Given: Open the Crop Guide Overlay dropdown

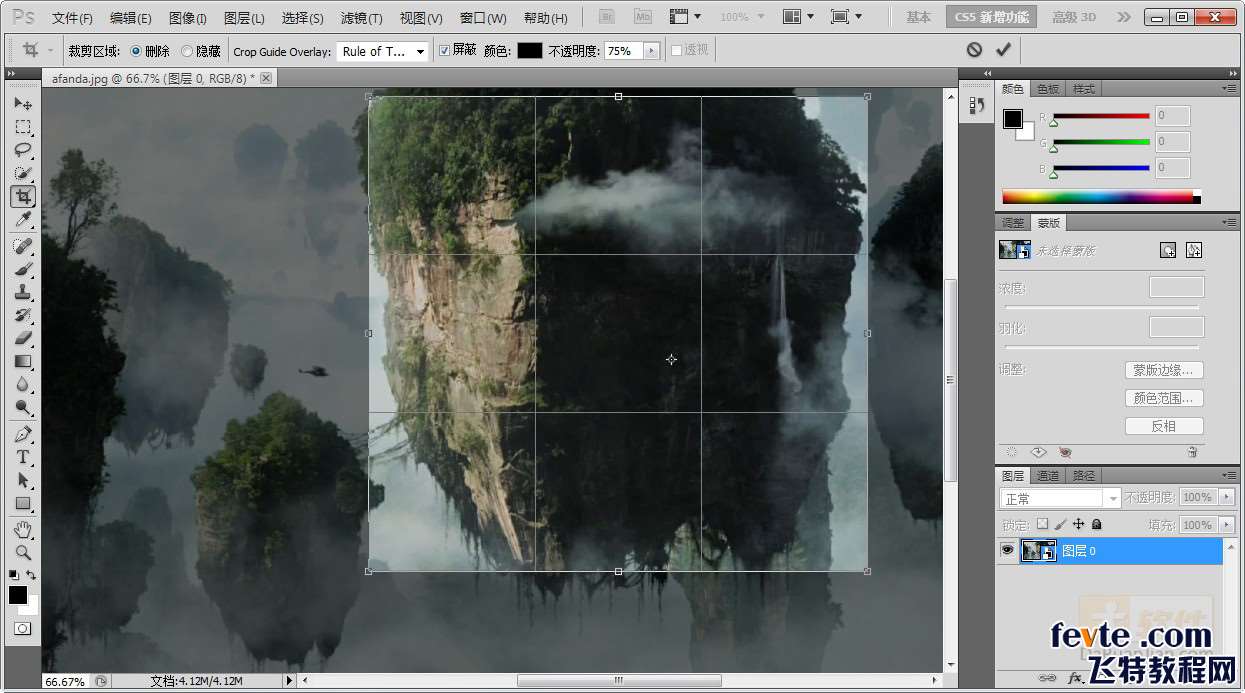Looking at the screenshot, I should click(384, 51).
